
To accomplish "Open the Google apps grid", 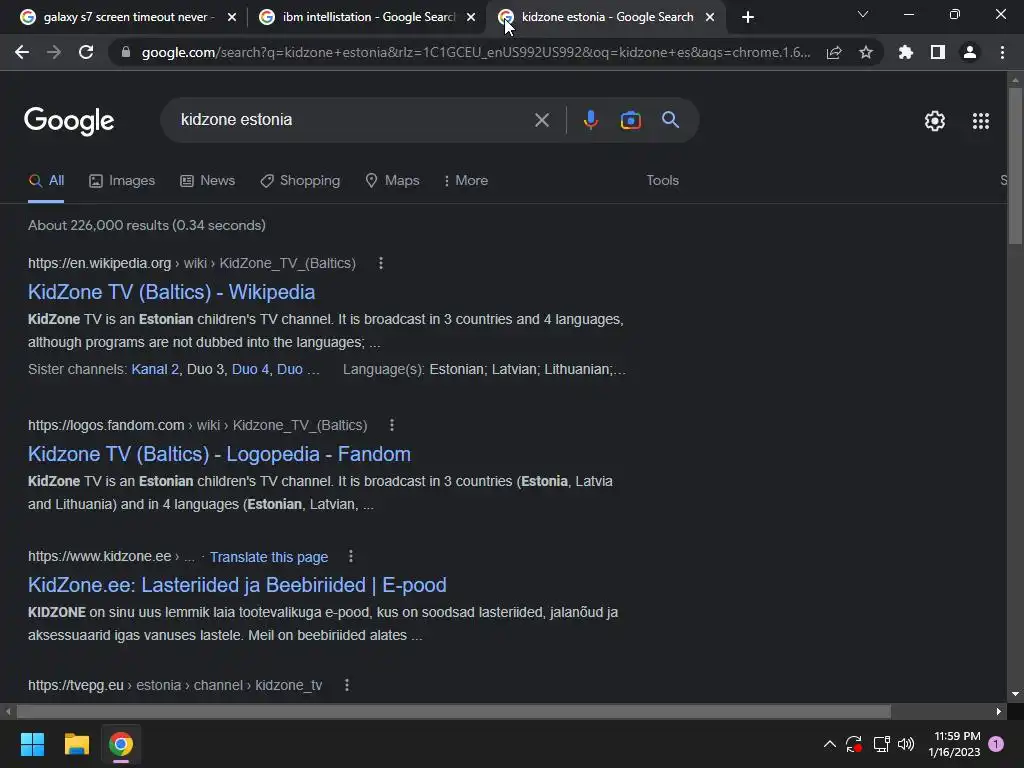I will pos(980,121).
